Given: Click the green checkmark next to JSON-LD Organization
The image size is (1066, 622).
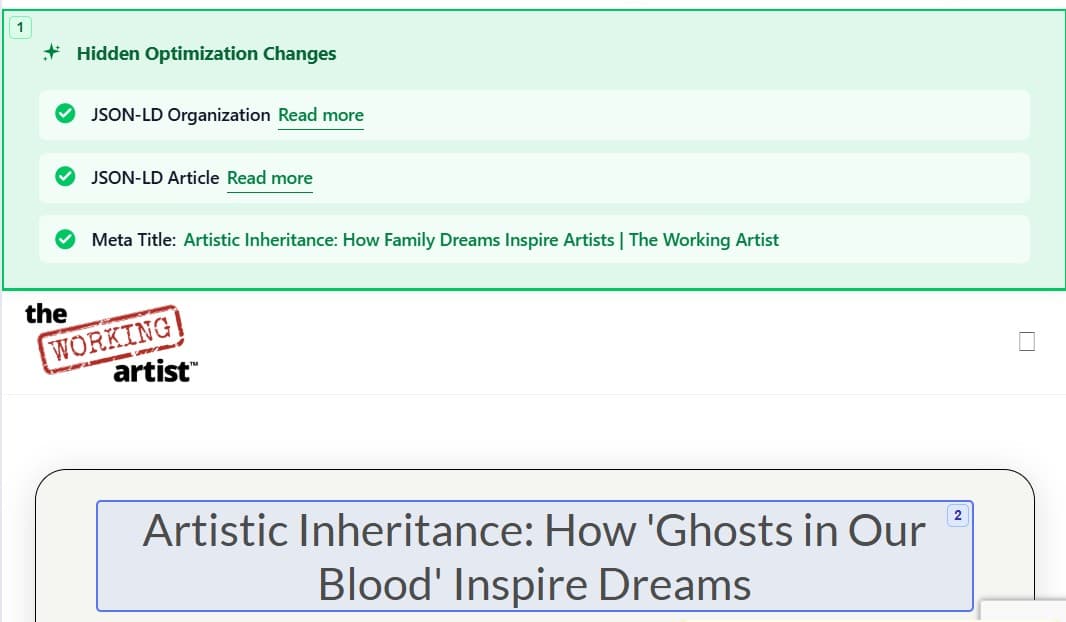Looking at the screenshot, I should coord(65,113).
